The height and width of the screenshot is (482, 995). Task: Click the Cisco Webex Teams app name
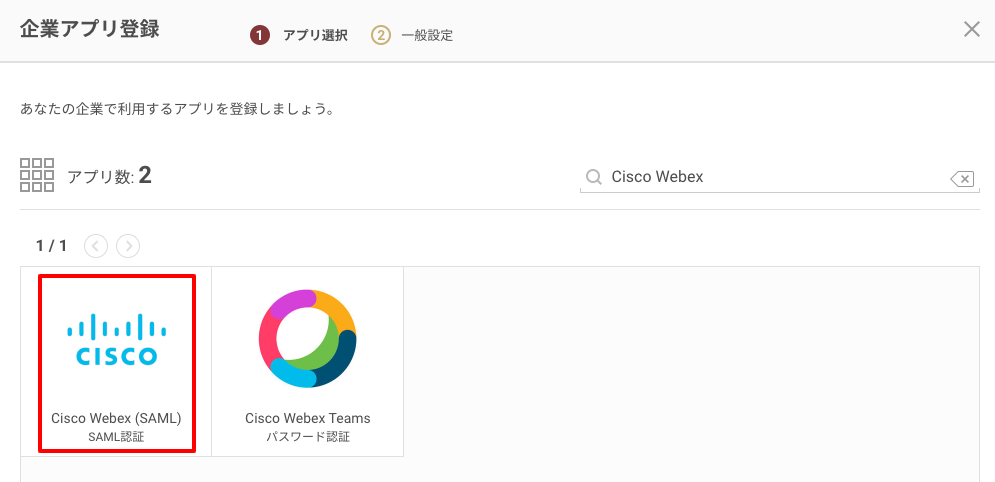click(308, 419)
